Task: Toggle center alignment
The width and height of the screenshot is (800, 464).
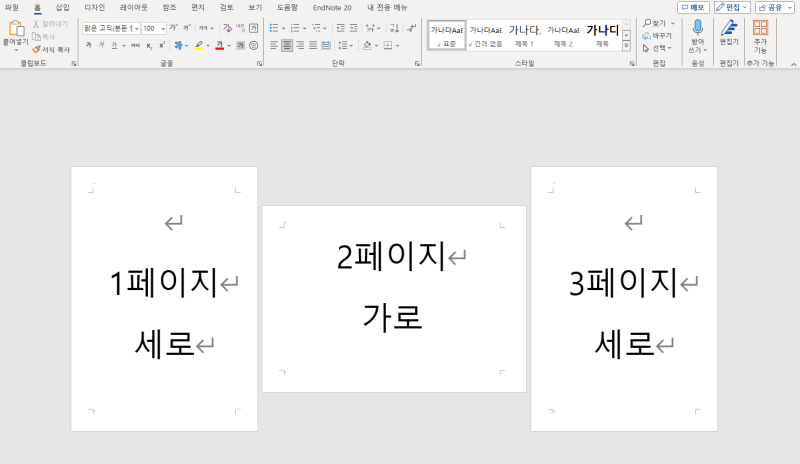Action: click(287, 45)
